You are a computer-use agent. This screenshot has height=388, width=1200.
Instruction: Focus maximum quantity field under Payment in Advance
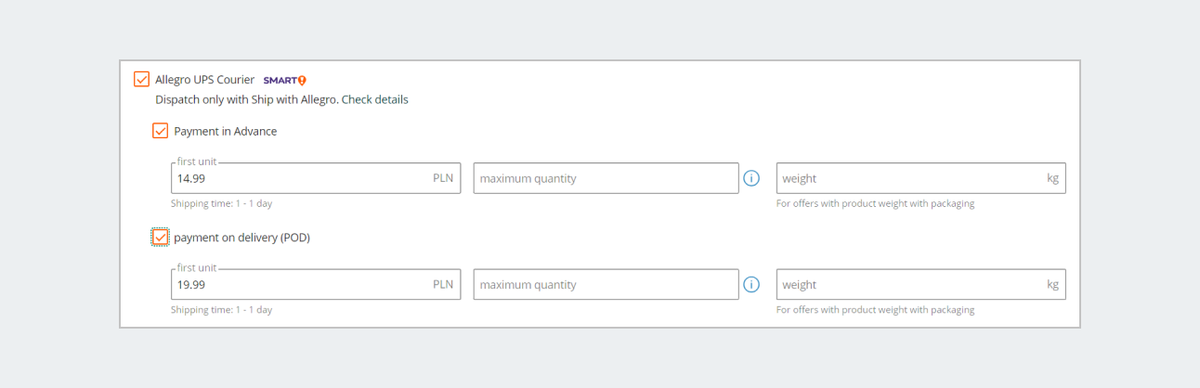pos(606,178)
